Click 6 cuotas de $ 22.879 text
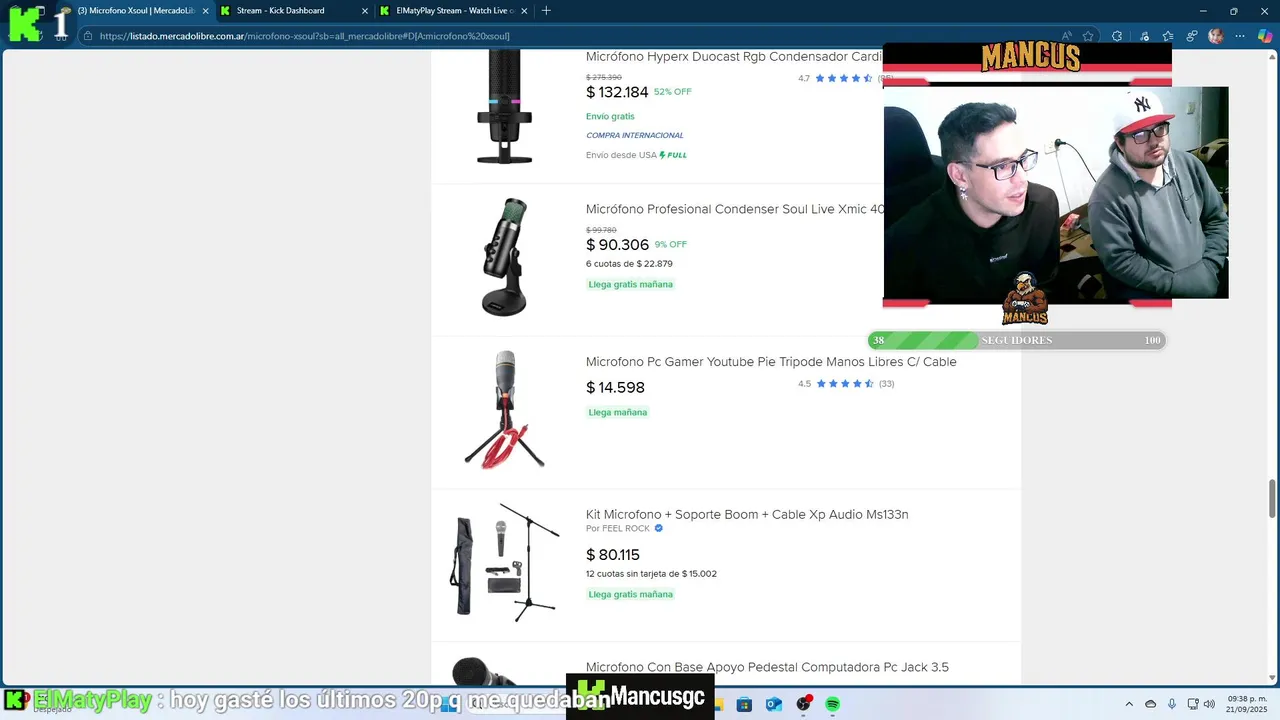Image resolution: width=1280 pixels, height=720 pixels. click(629, 264)
